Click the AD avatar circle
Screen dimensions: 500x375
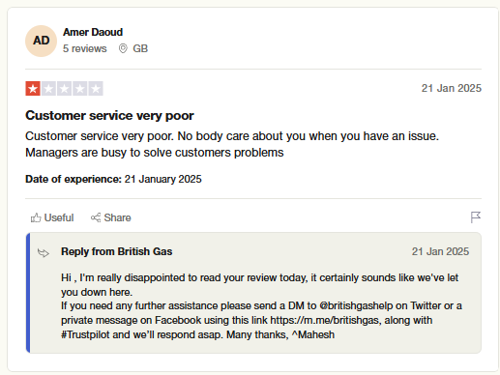[x=41, y=41]
